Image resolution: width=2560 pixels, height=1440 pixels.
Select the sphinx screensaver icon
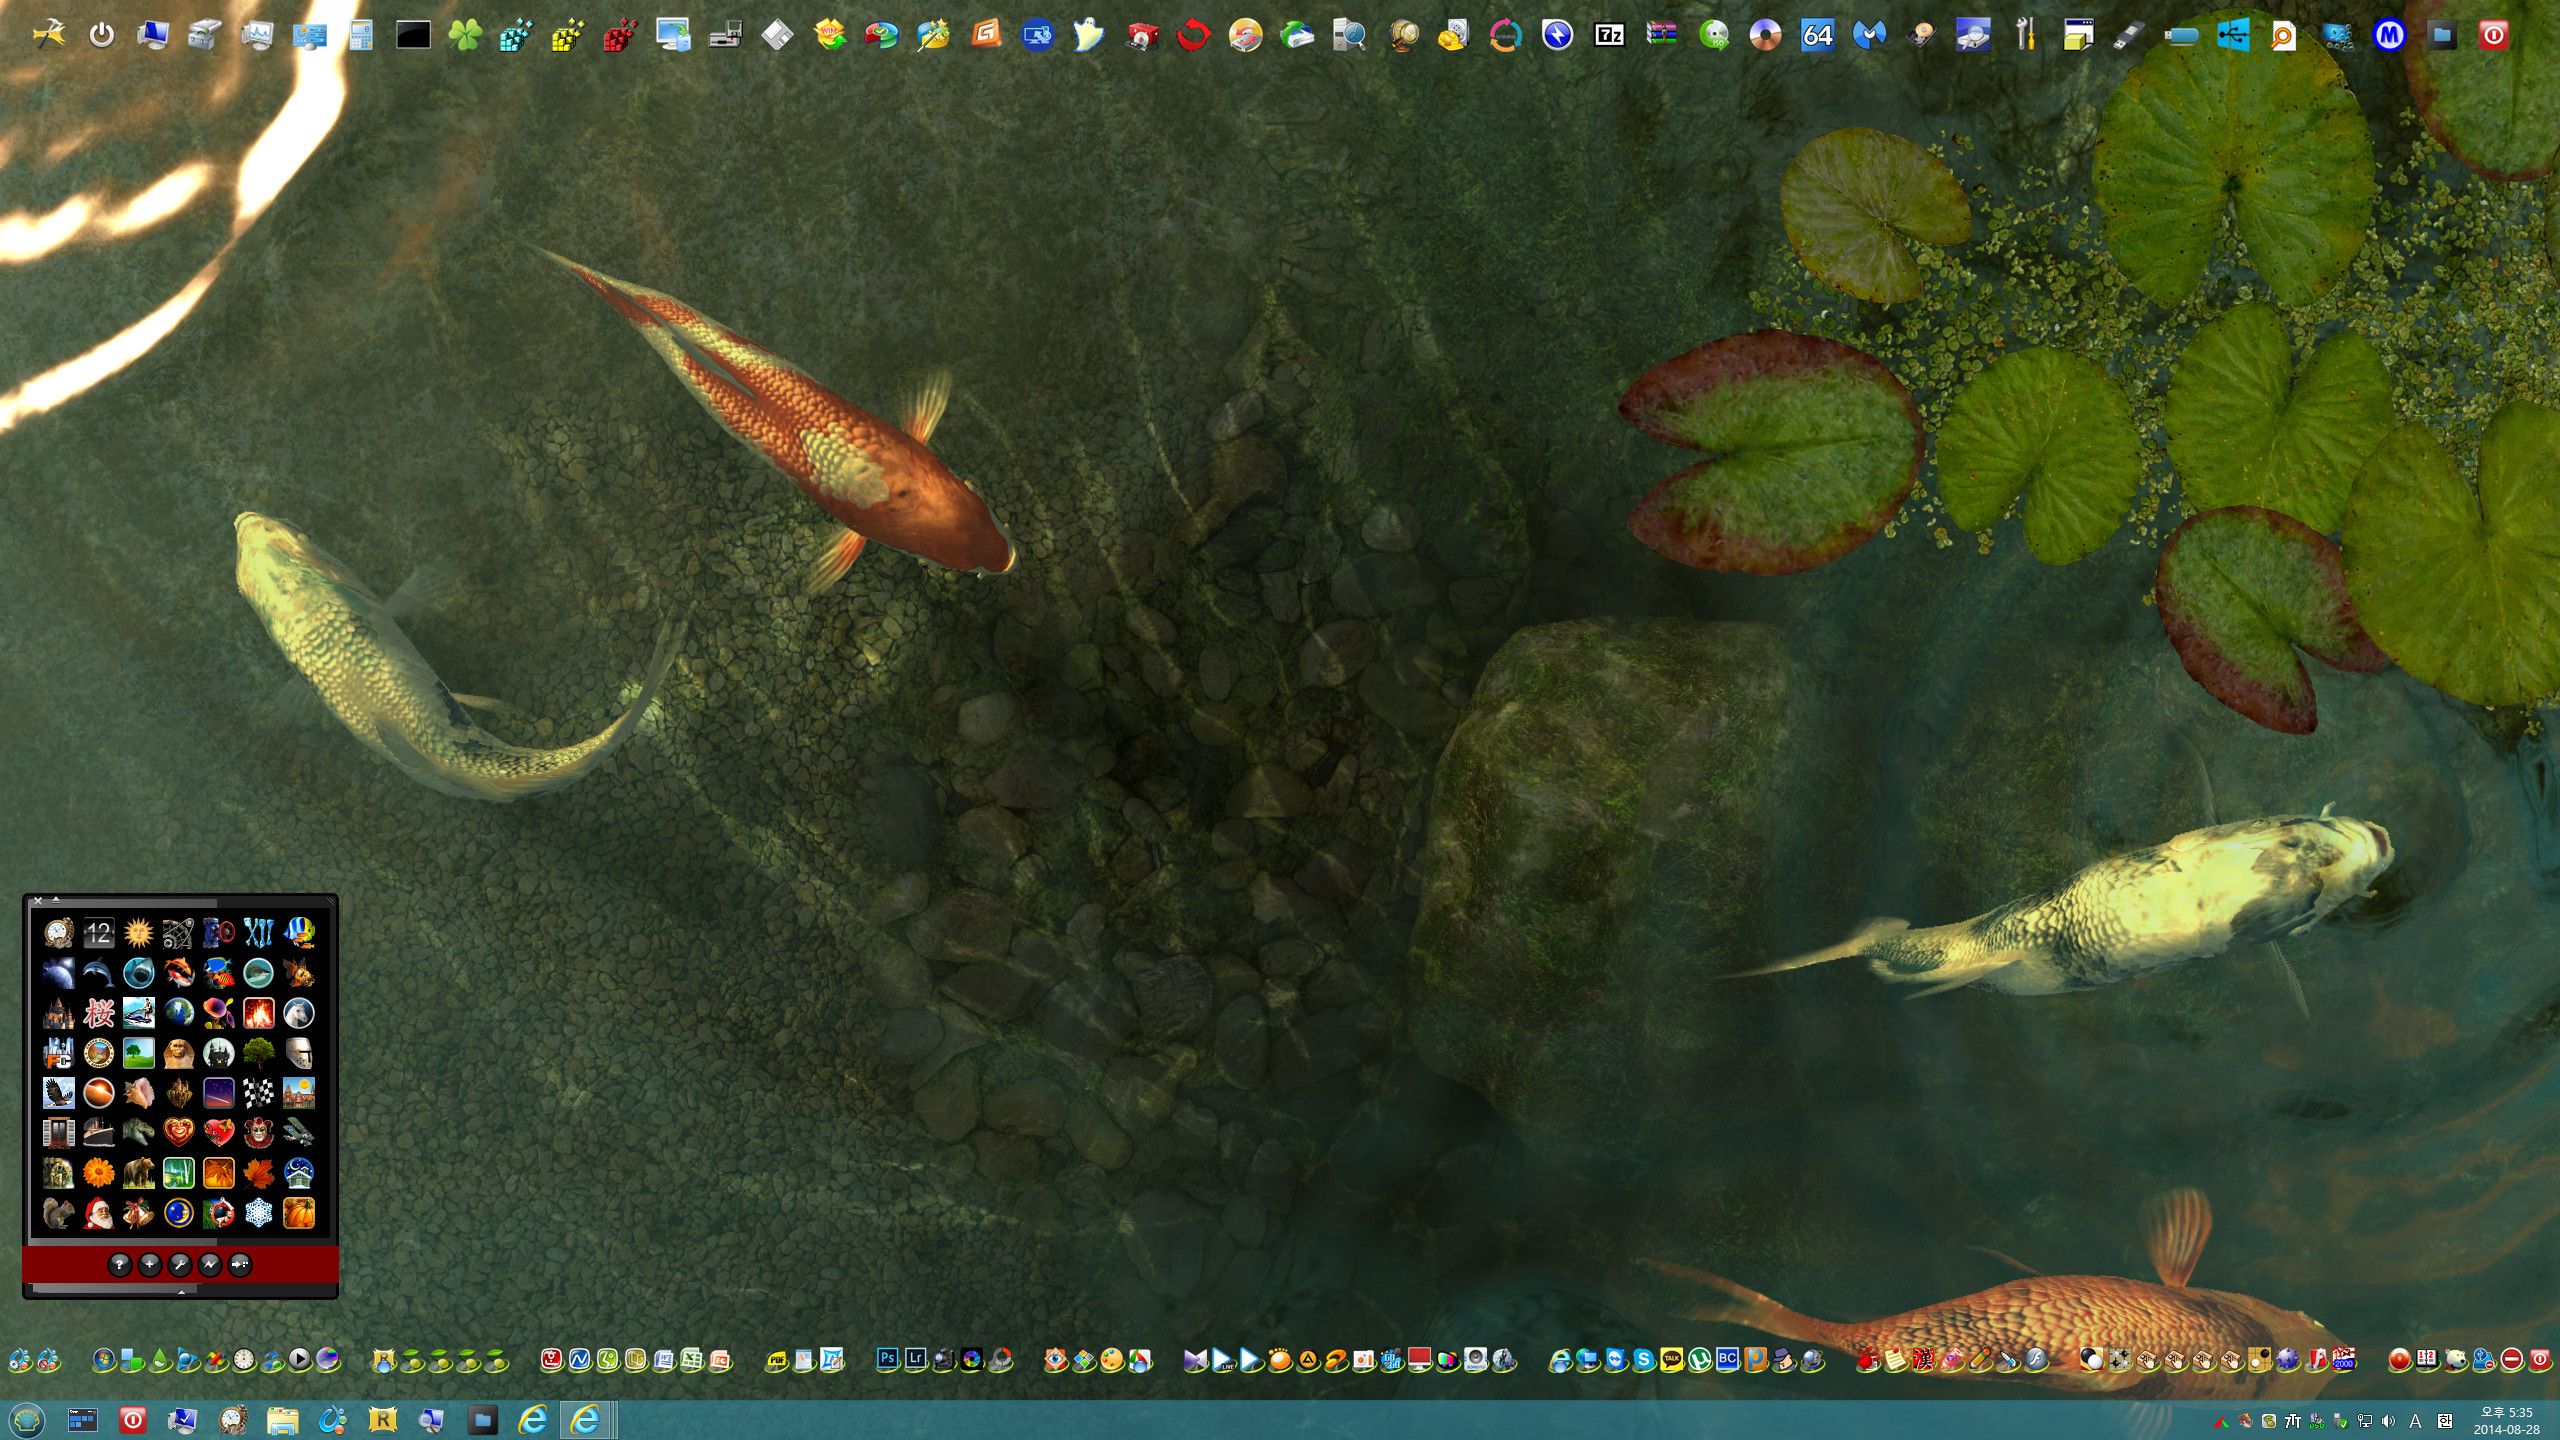[178, 1052]
